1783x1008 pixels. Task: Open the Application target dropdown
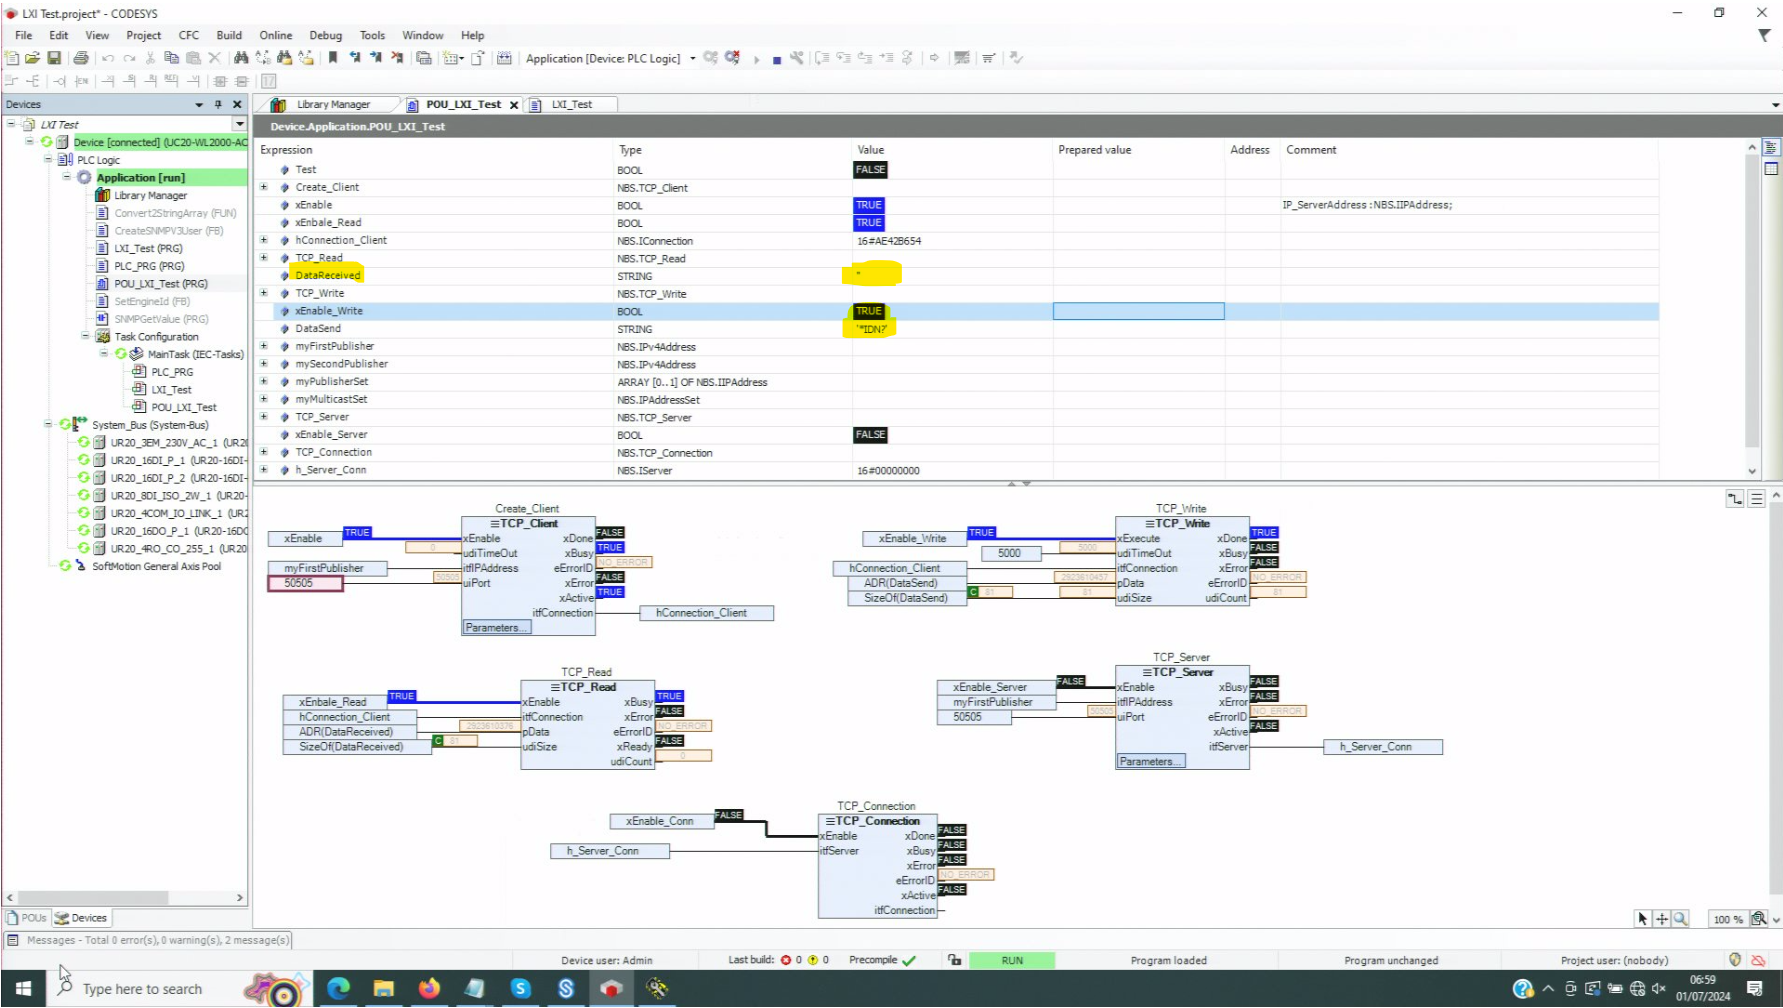tap(691, 58)
